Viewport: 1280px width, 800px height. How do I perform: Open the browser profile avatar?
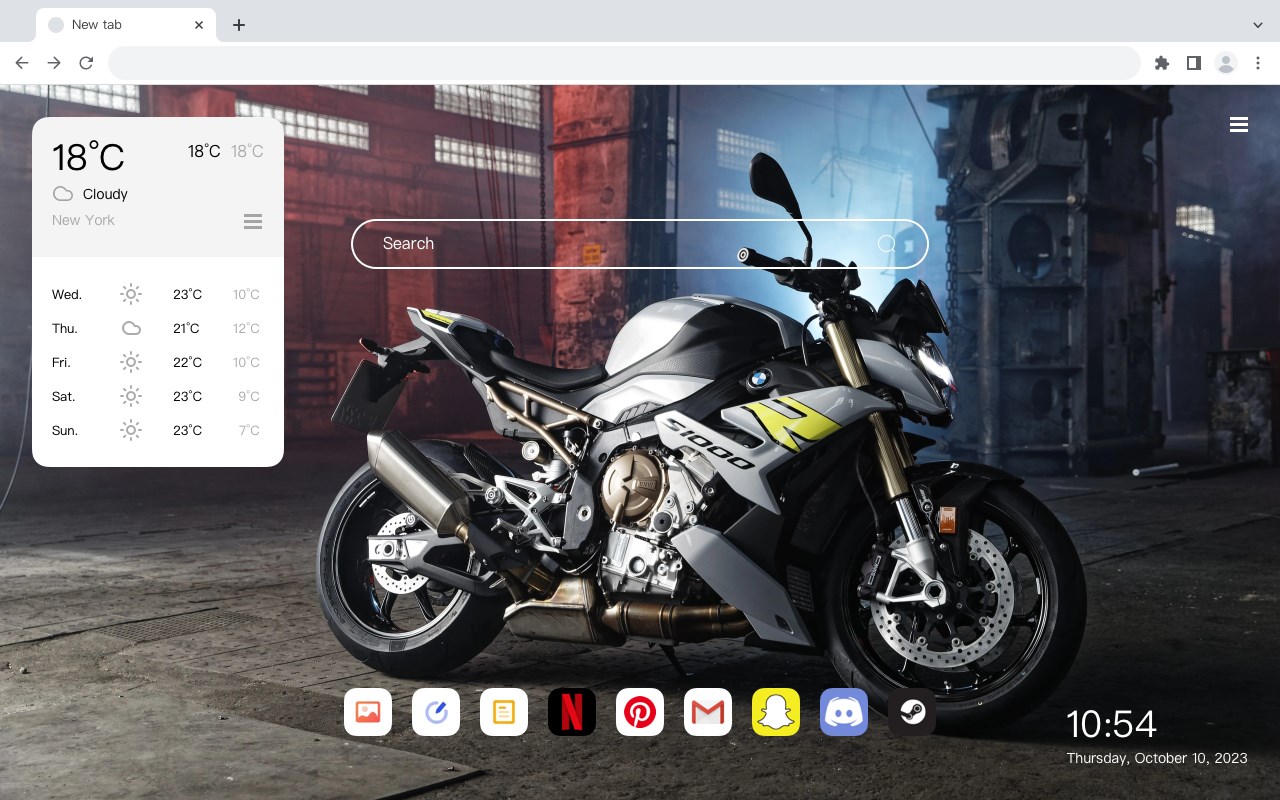pyautogui.click(x=1226, y=63)
